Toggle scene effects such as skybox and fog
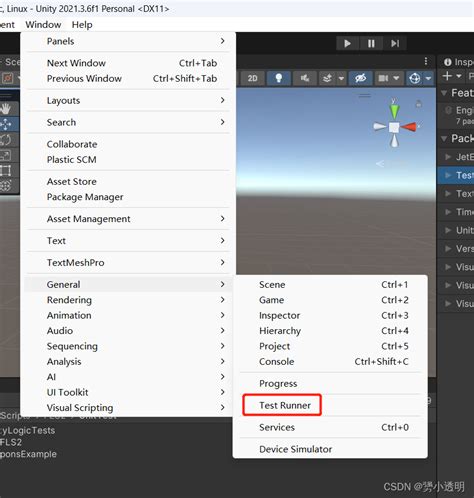The image size is (474, 498). (x=327, y=78)
